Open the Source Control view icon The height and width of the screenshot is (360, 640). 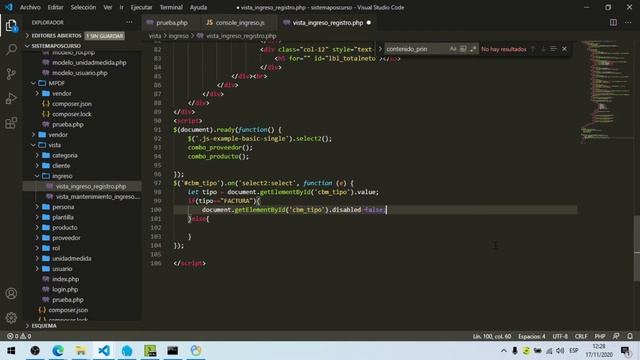[11, 74]
